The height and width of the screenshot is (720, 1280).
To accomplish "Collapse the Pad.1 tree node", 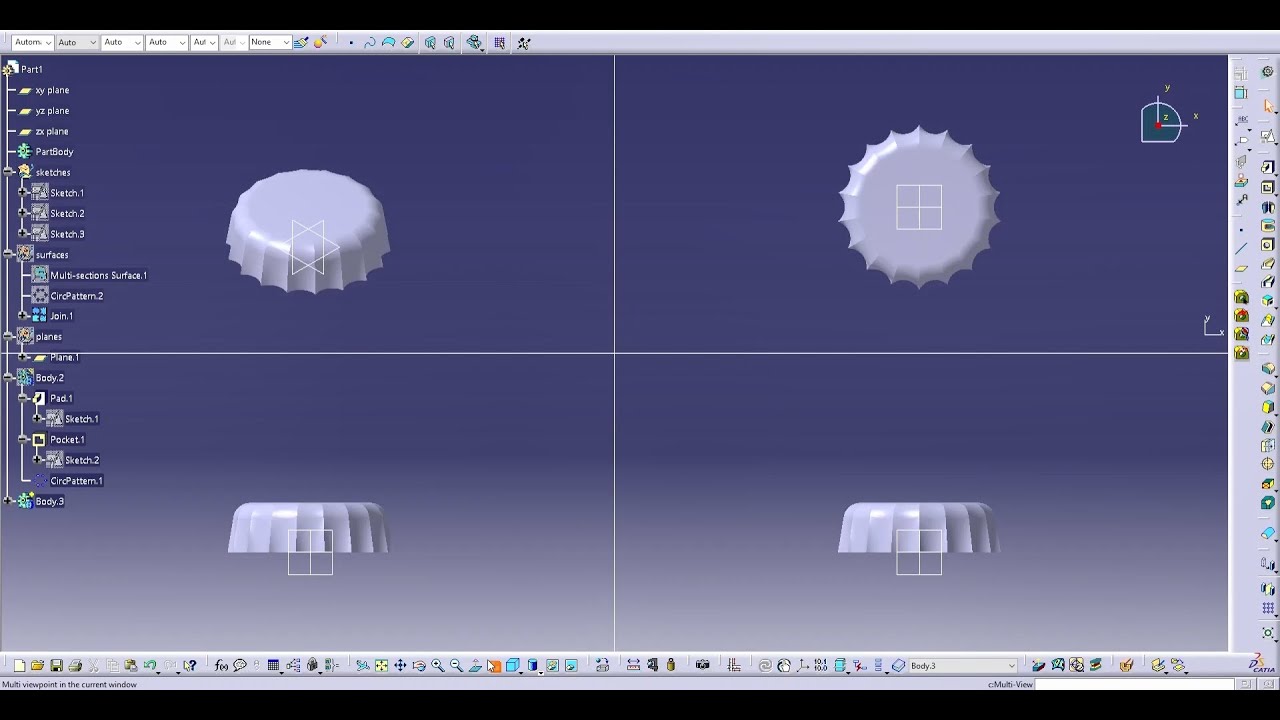I will point(23,398).
